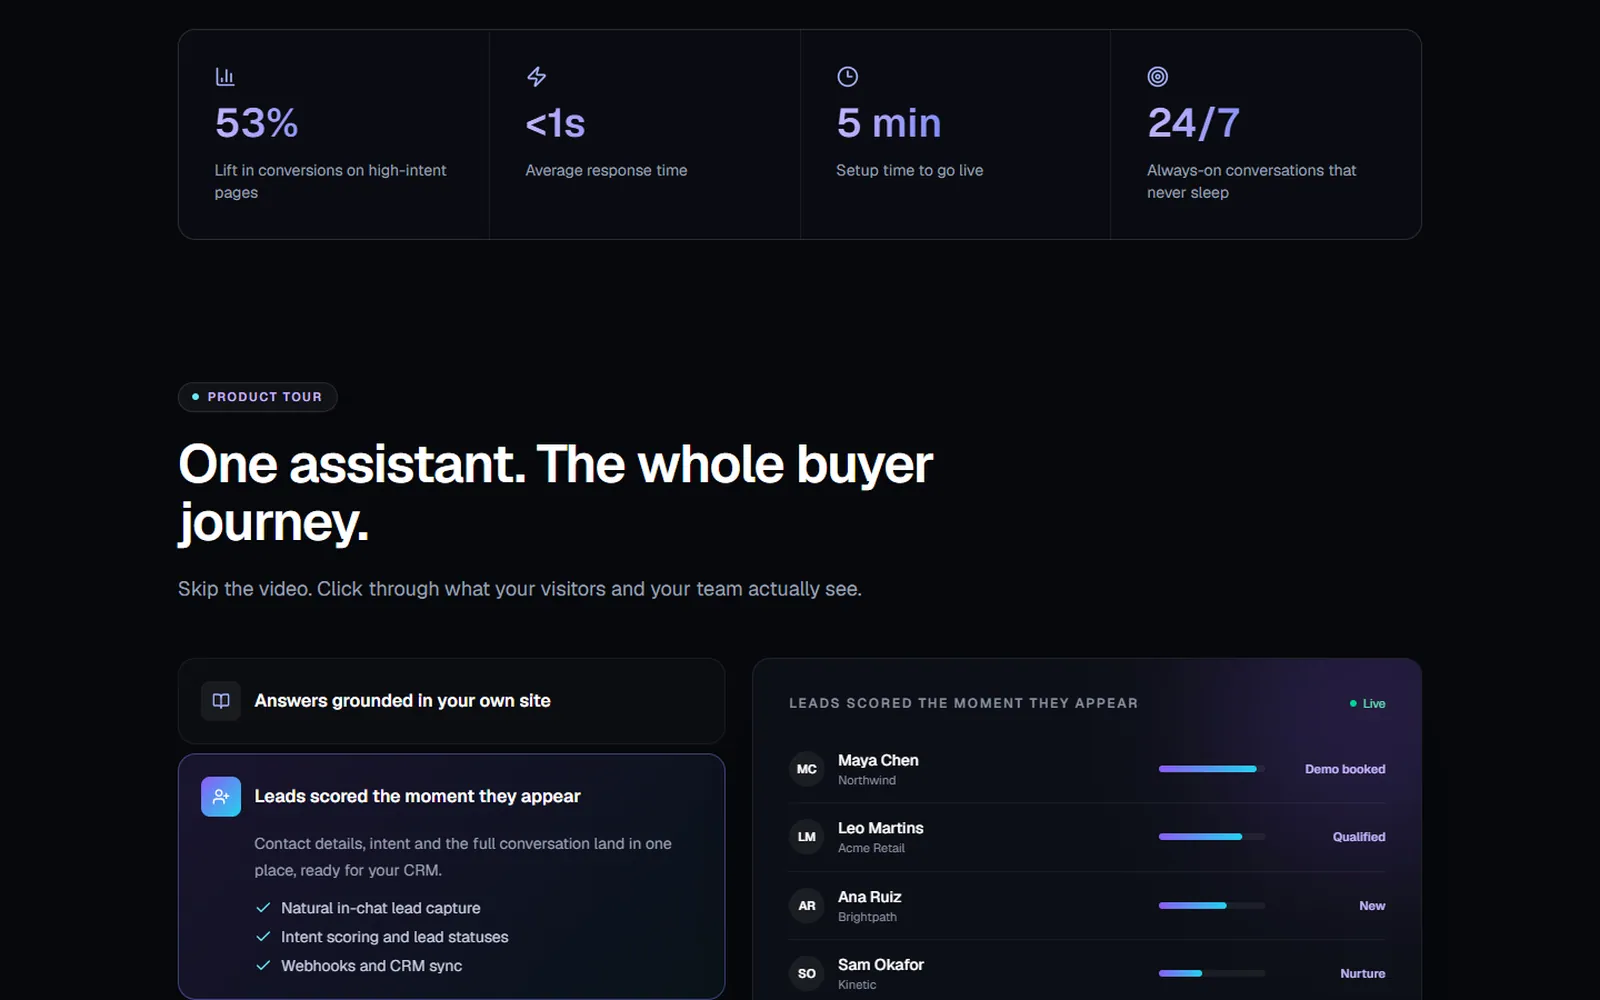Click the 'Sam Okafor' name
Screen dimensions: 1600x1000
click(x=881, y=965)
